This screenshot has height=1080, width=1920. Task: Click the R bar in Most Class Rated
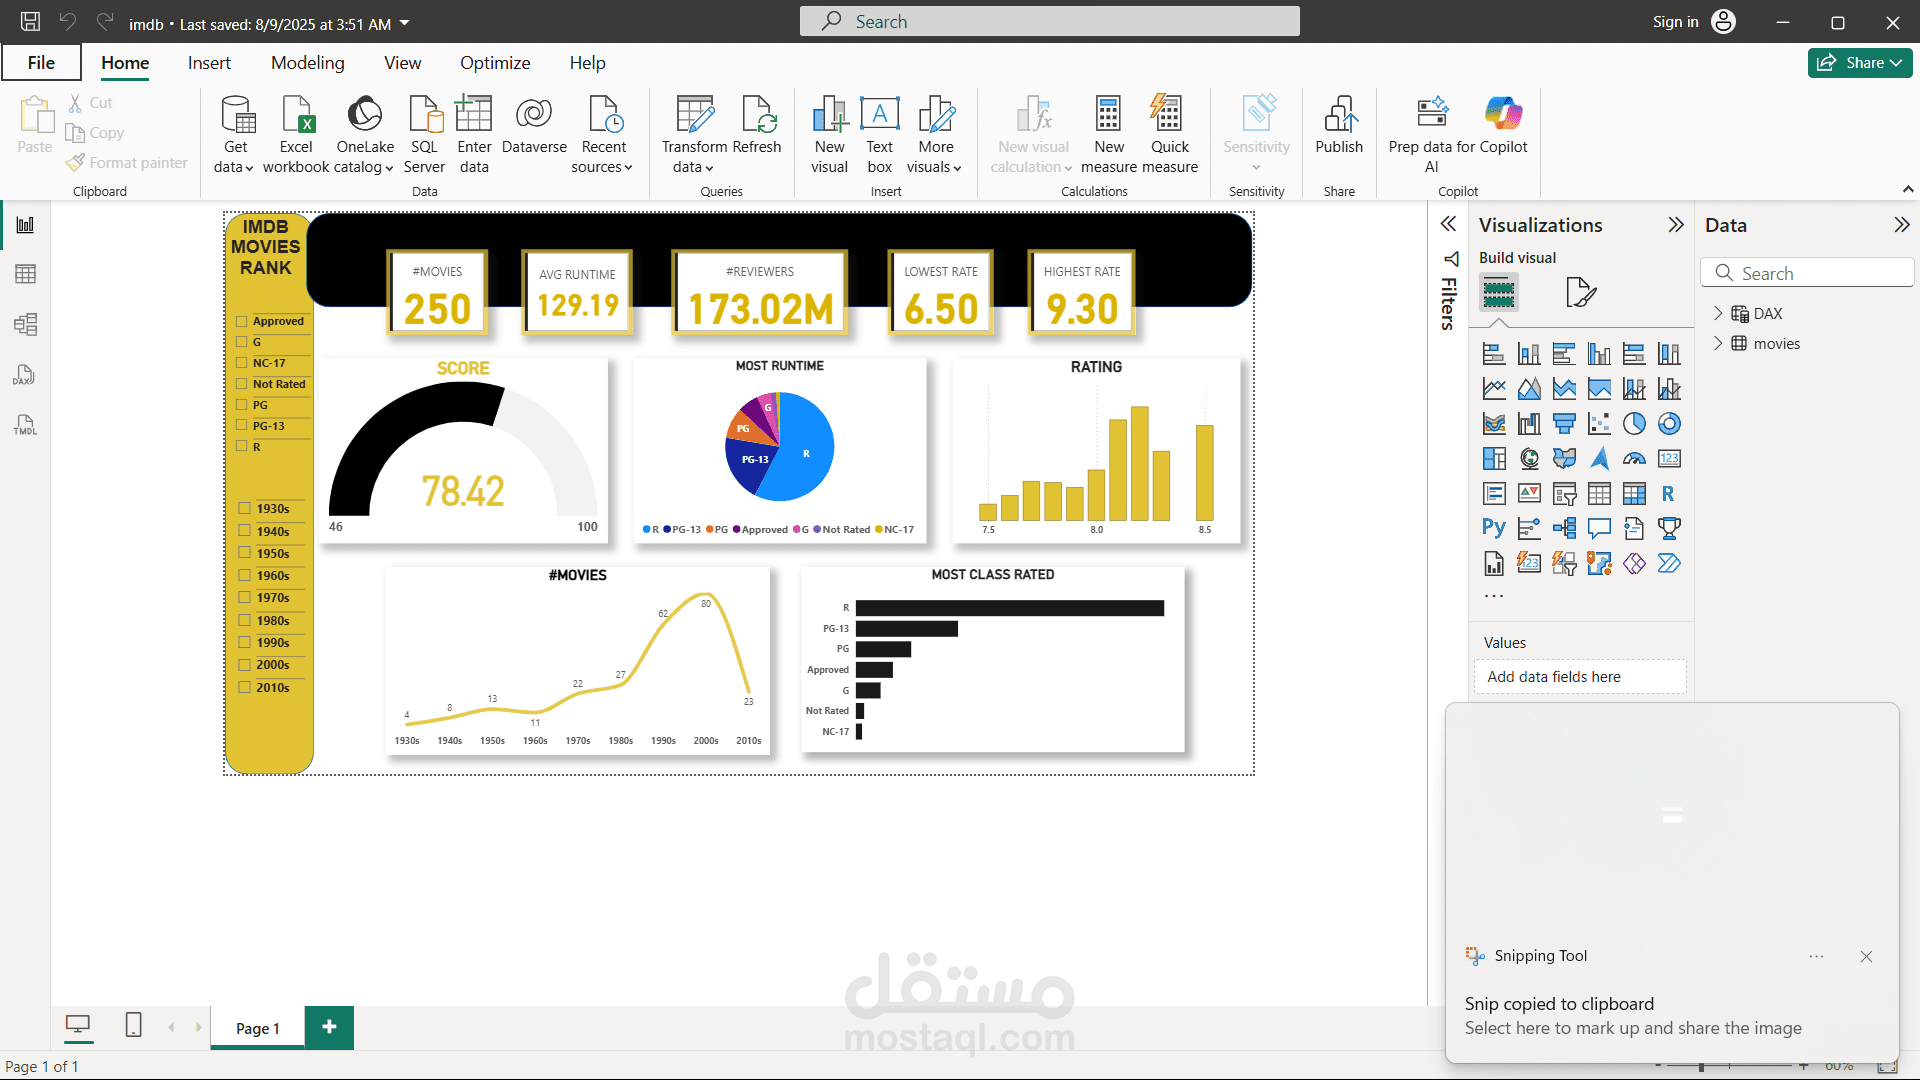[1010, 608]
